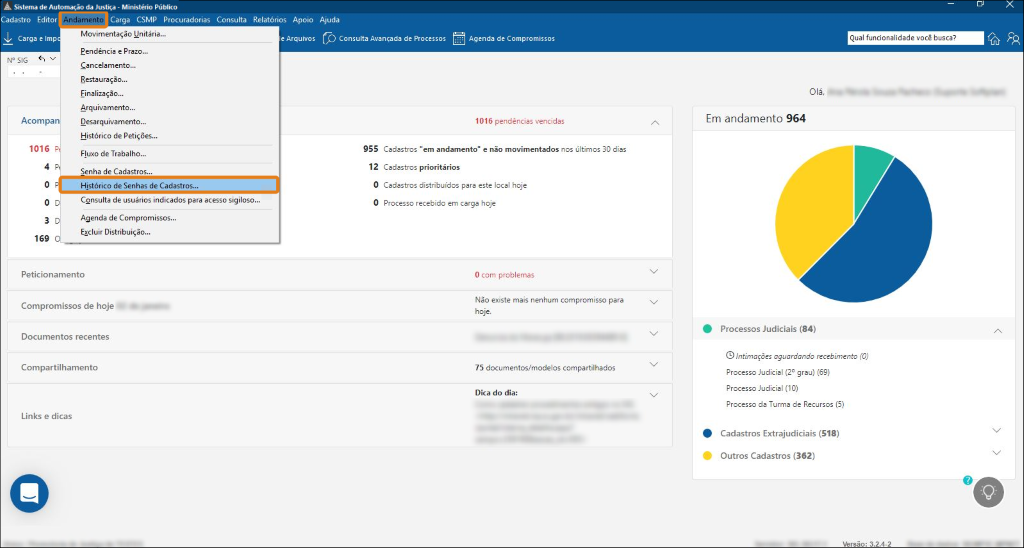
Task: Click the lightbulb tips icon
Action: tap(988, 492)
